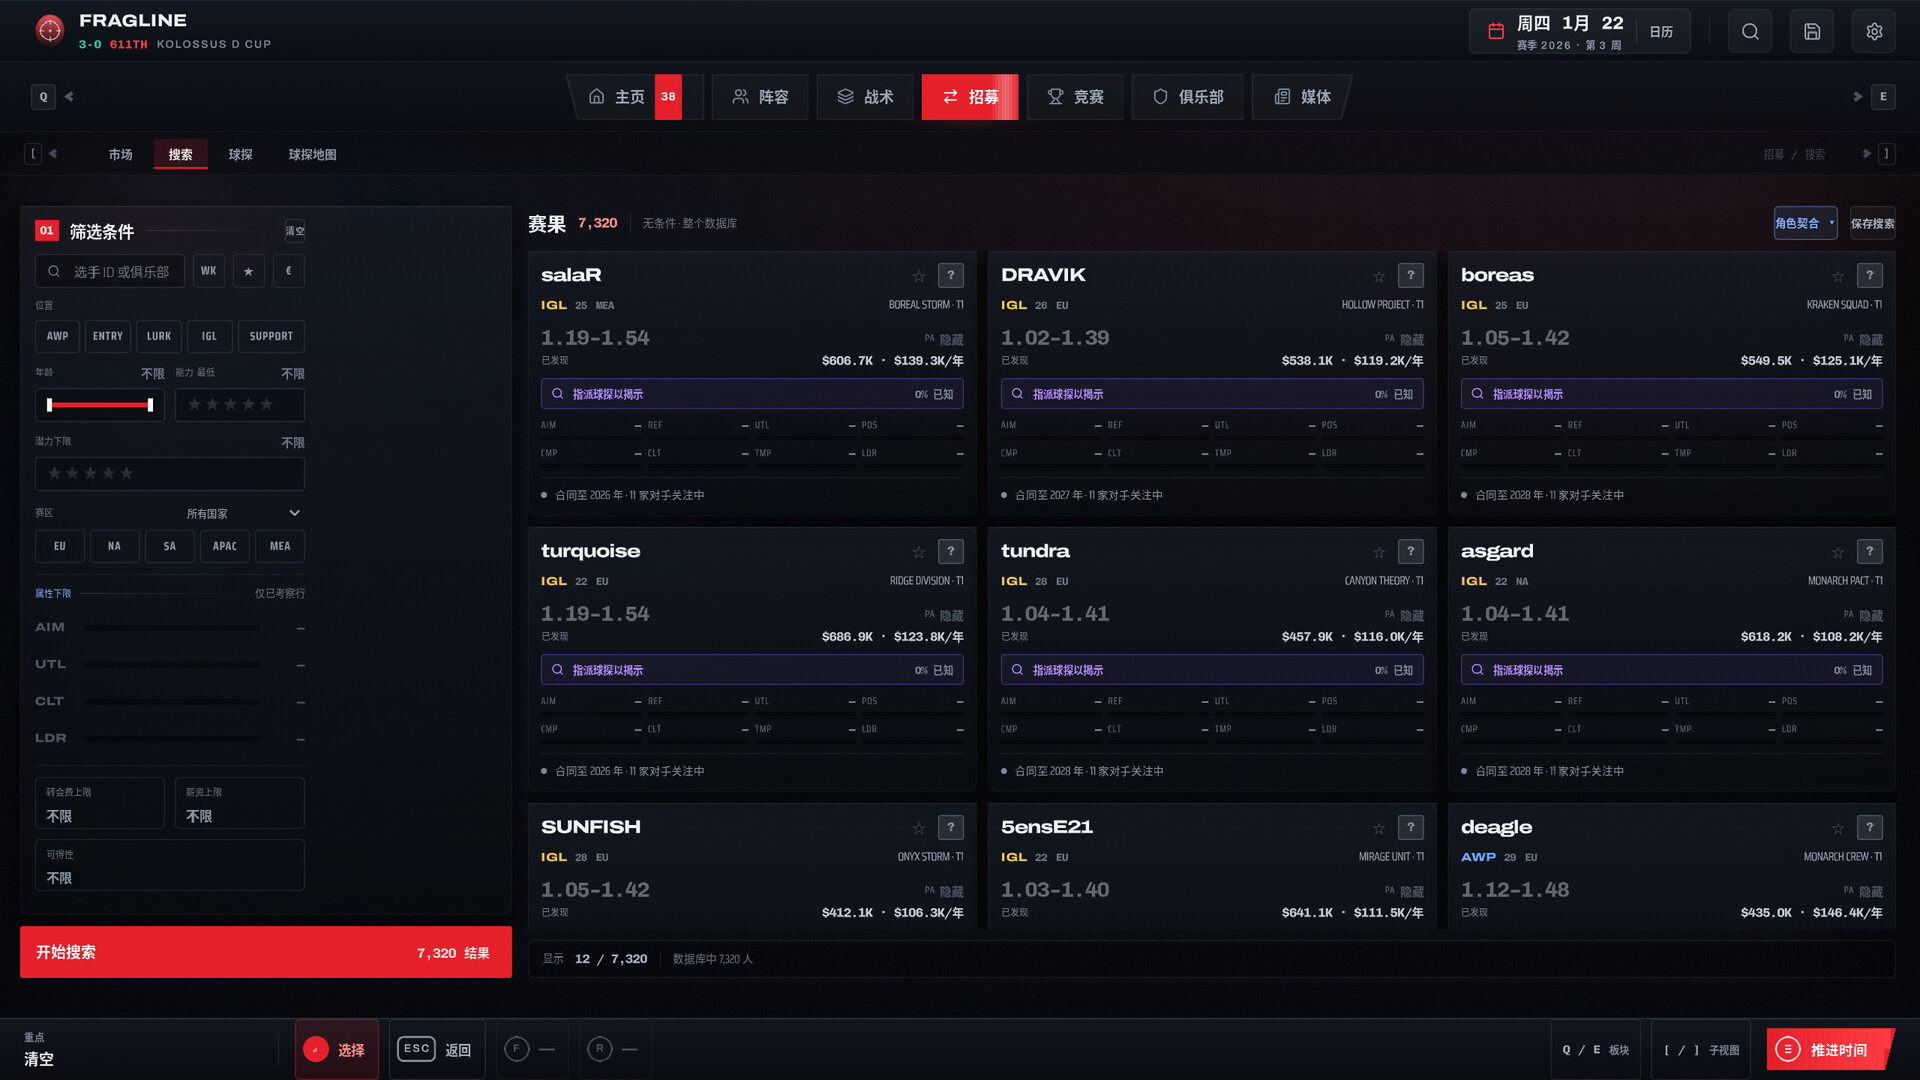The width and height of the screenshot is (1920, 1080).
Task: Open the question mark on DRAVIK card
Action: 1410,275
